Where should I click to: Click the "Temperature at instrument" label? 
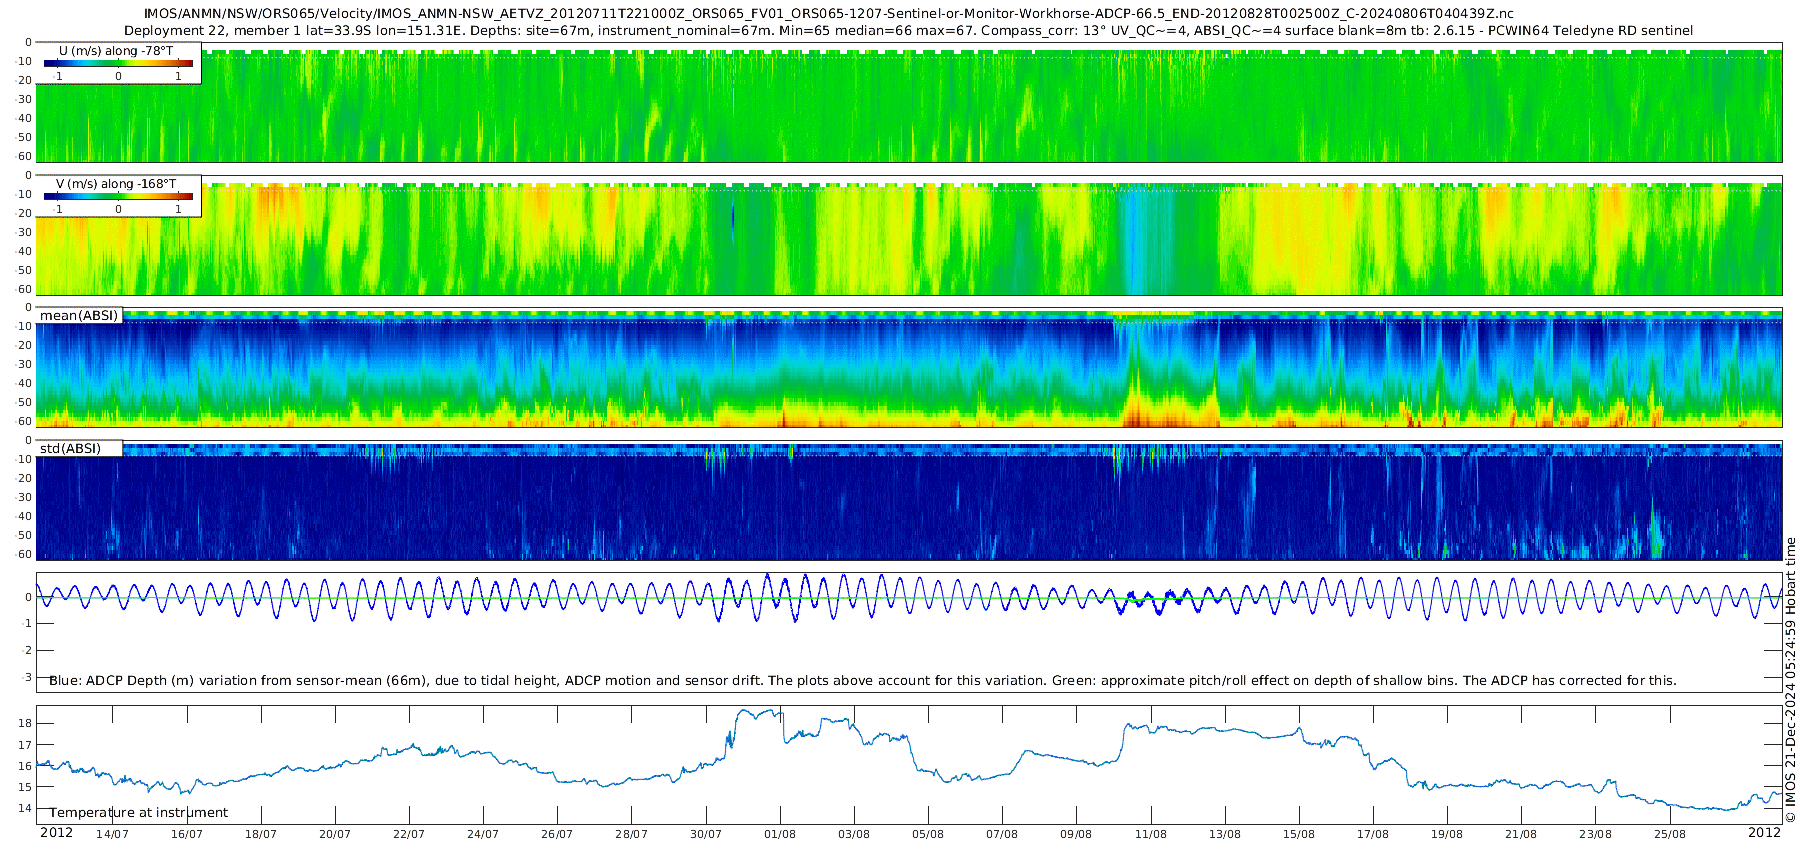139,813
